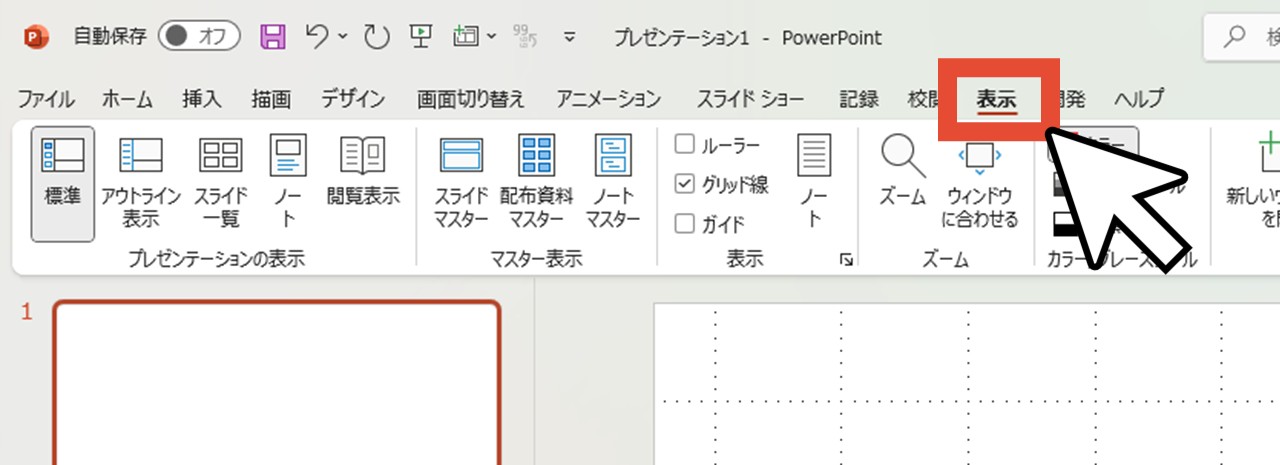The height and width of the screenshot is (465, 1280).
Task: Open the touch/mouse mode dropdown
Action: pos(491,37)
